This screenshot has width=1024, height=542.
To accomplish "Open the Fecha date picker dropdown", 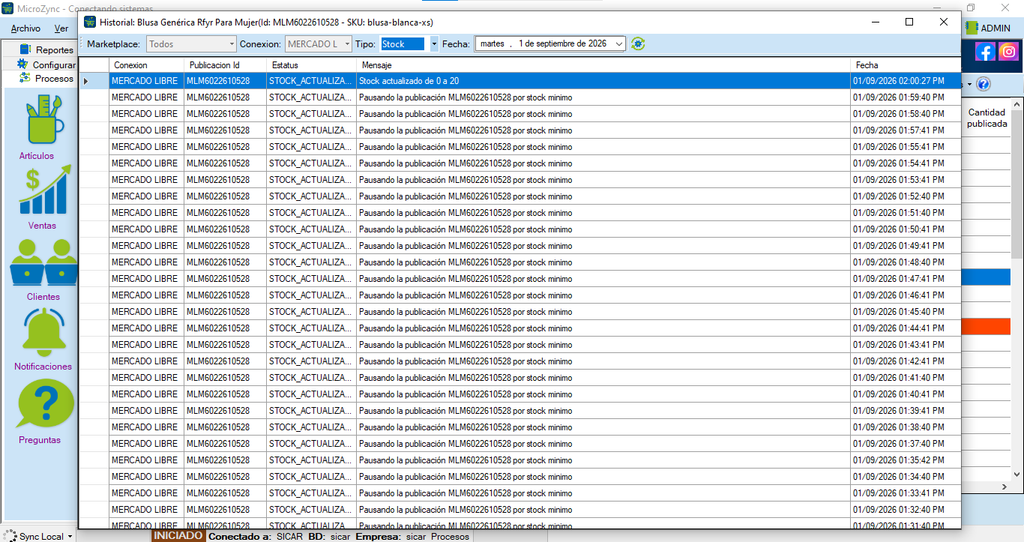I will pos(618,44).
